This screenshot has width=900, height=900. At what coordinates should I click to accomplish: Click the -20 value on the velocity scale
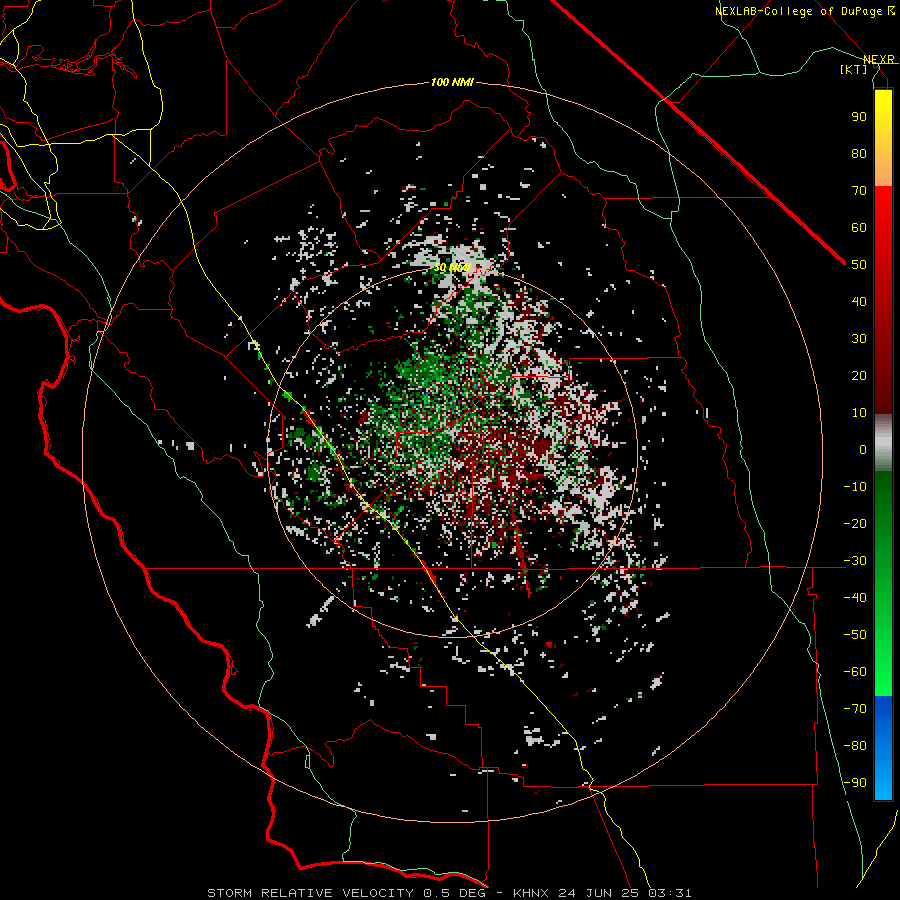855,523
